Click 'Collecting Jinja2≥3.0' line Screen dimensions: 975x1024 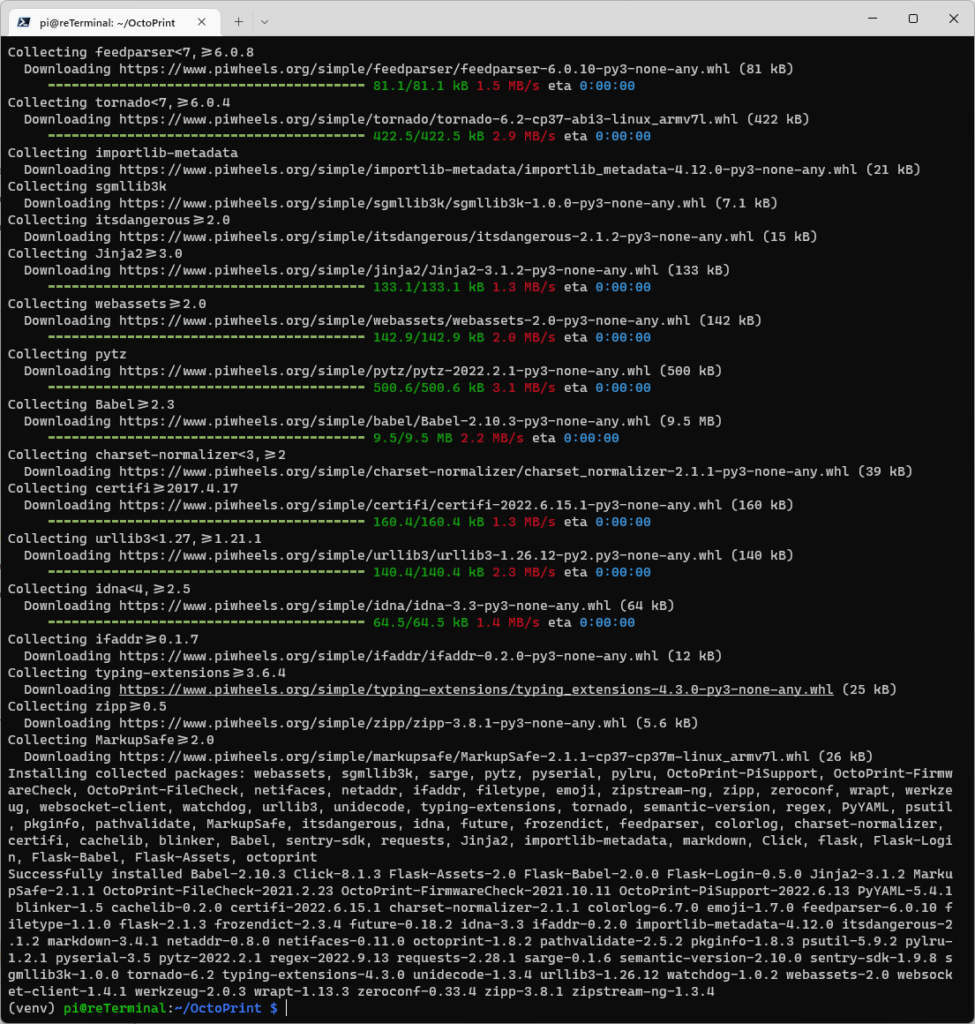(x=95, y=253)
